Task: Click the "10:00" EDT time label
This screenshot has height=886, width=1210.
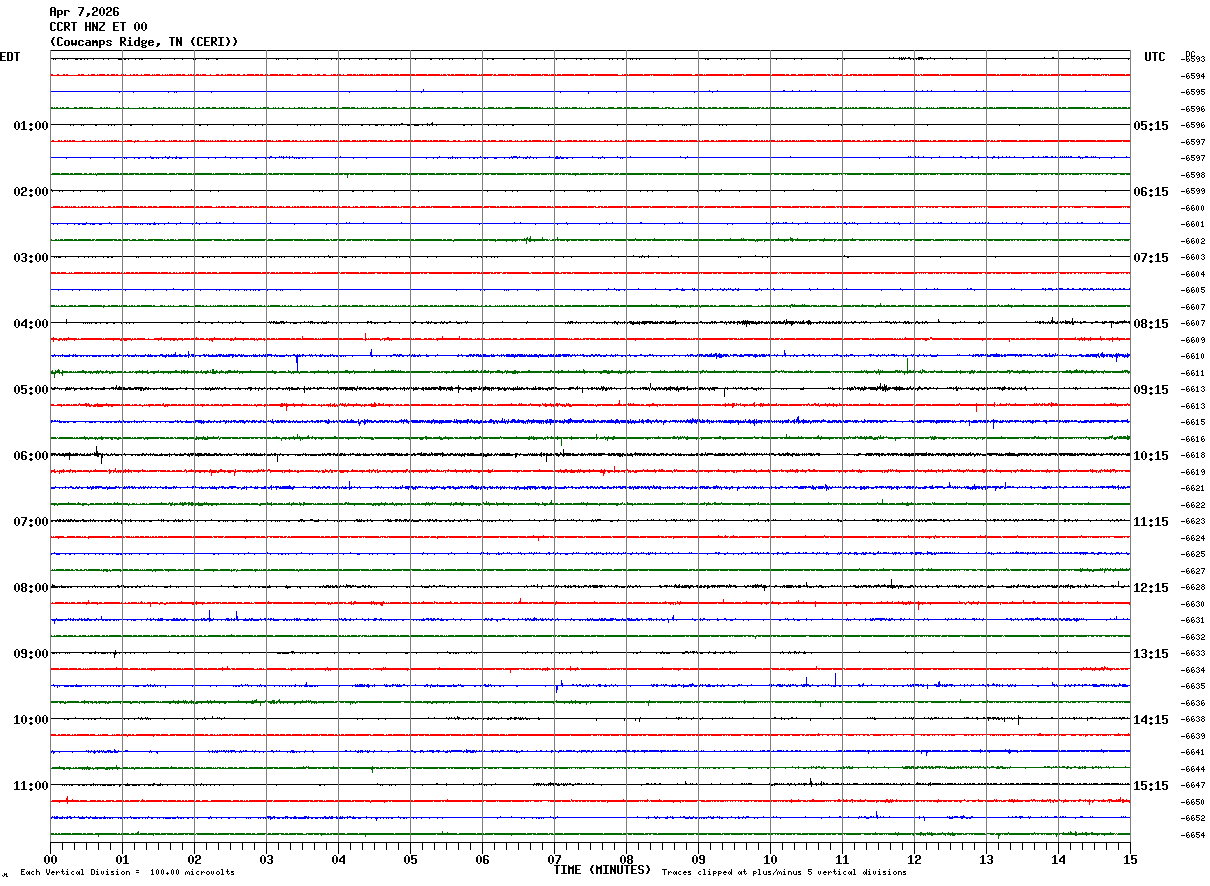Action: 31,720
